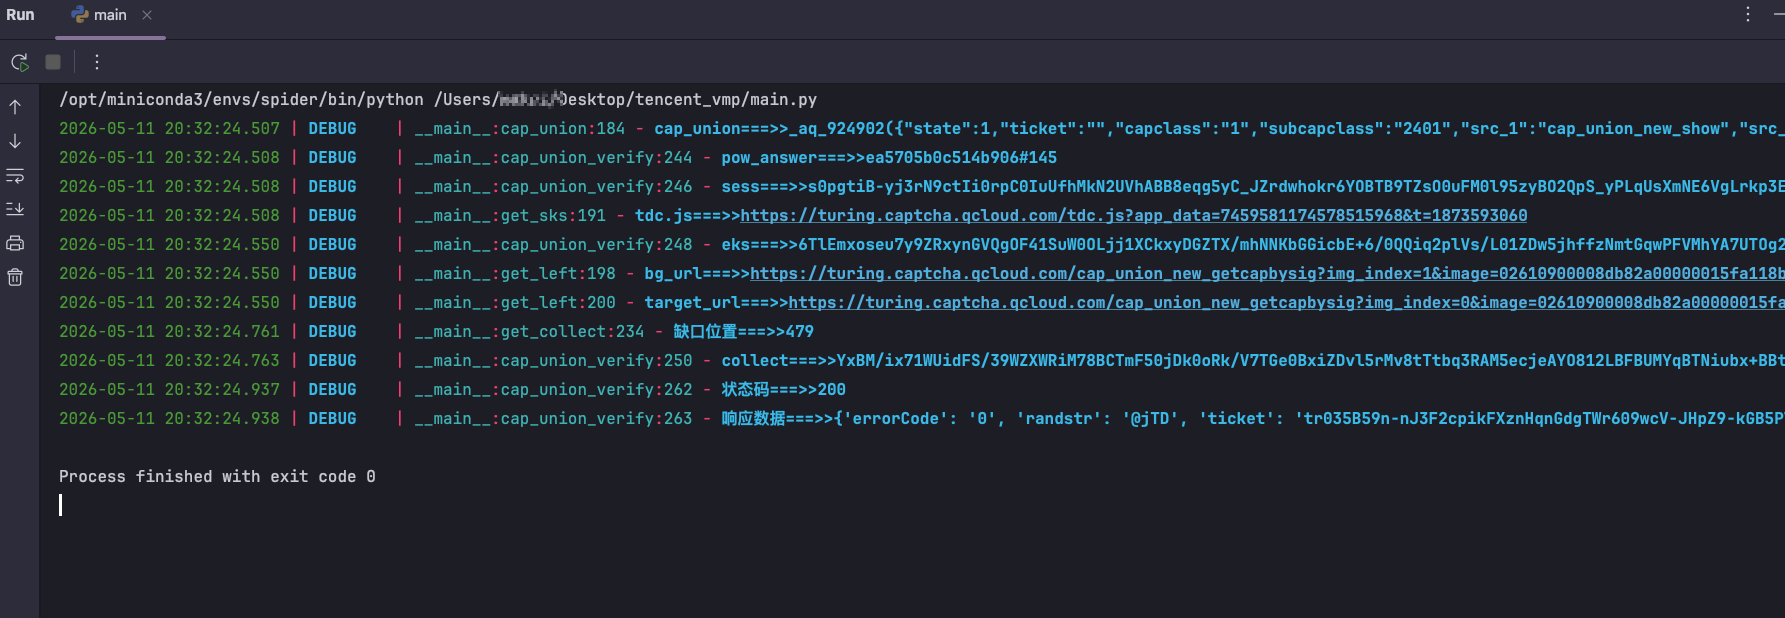The height and width of the screenshot is (618, 1785).
Task: Click the timestamp 20:32:24.937
Action: 169,389
